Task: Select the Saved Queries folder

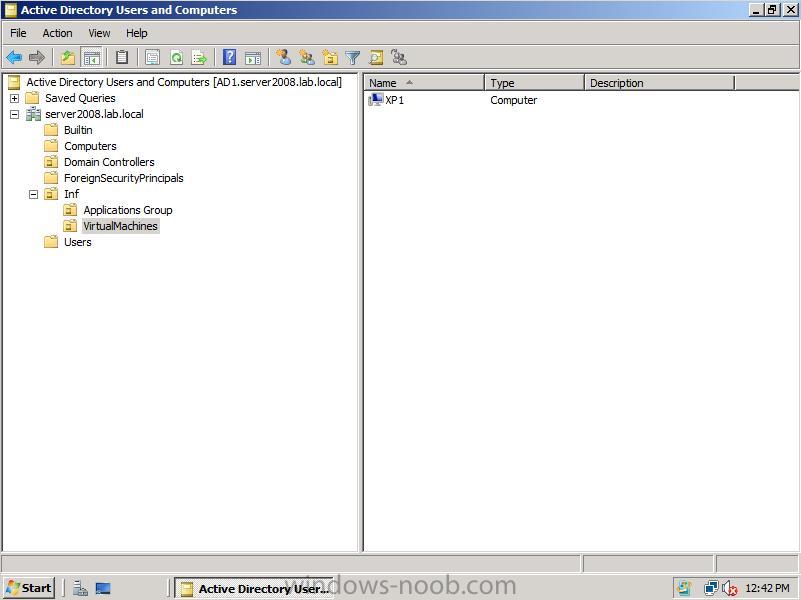Action: coord(80,98)
